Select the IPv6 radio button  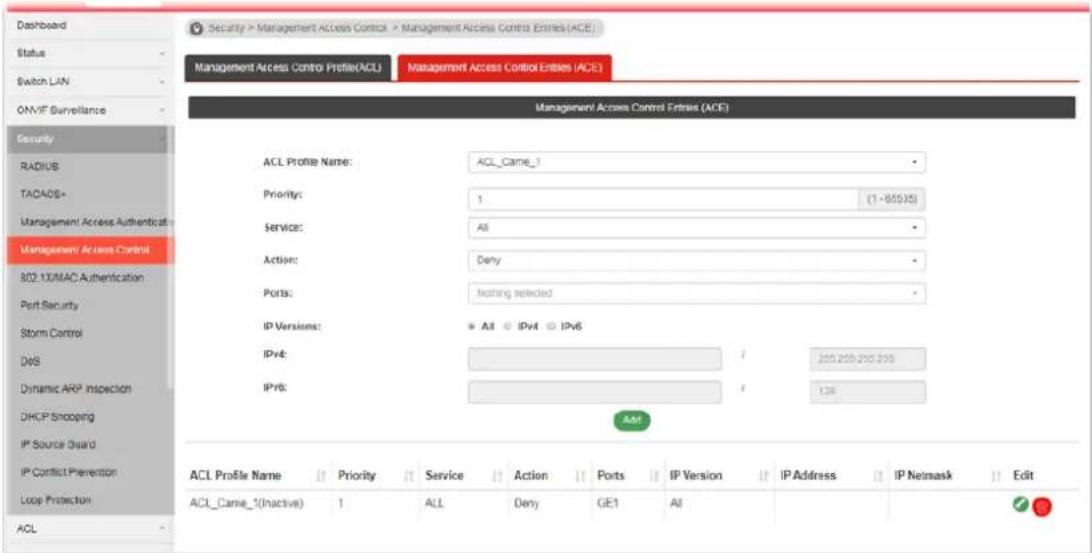(x=551, y=327)
